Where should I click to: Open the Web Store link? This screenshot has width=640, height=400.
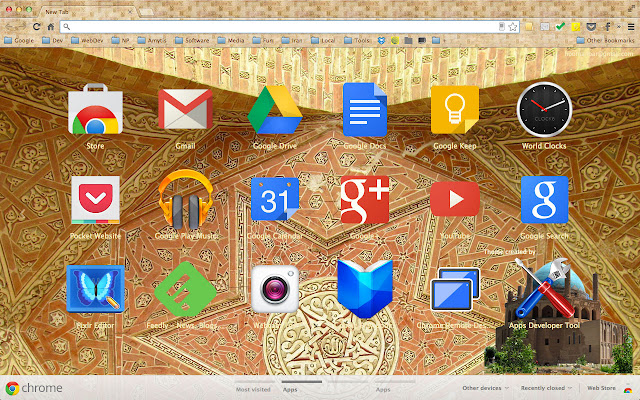(601, 388)
